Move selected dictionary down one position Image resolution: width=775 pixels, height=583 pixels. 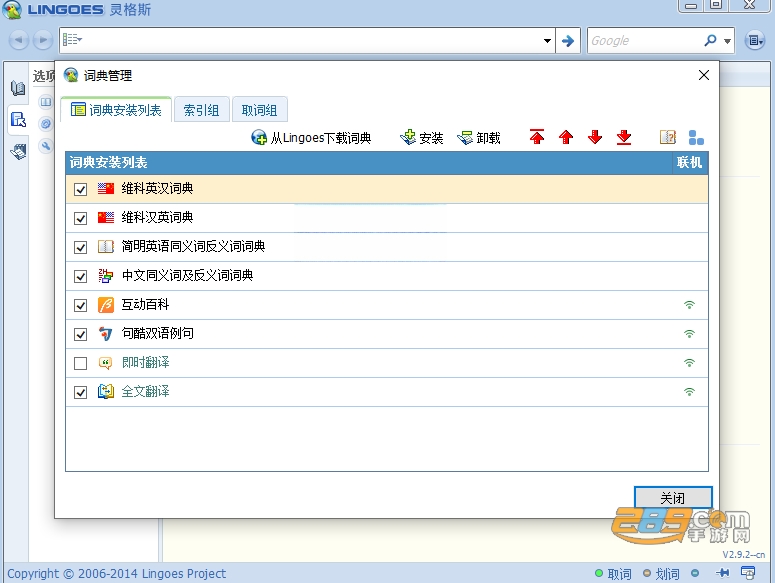click(595, 137)
